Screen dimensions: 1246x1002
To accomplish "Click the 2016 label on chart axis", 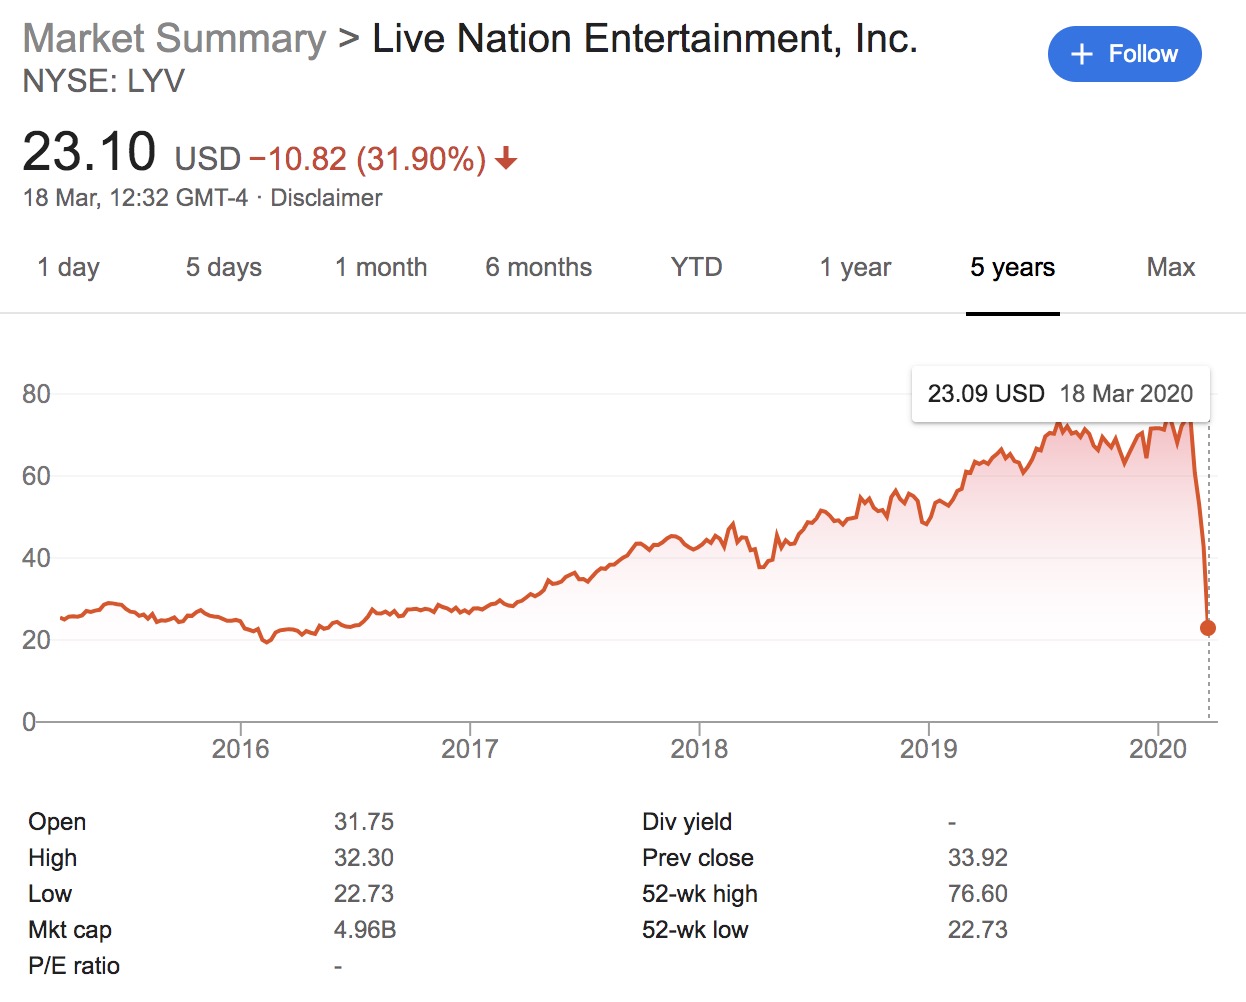I will click(240, 749).
